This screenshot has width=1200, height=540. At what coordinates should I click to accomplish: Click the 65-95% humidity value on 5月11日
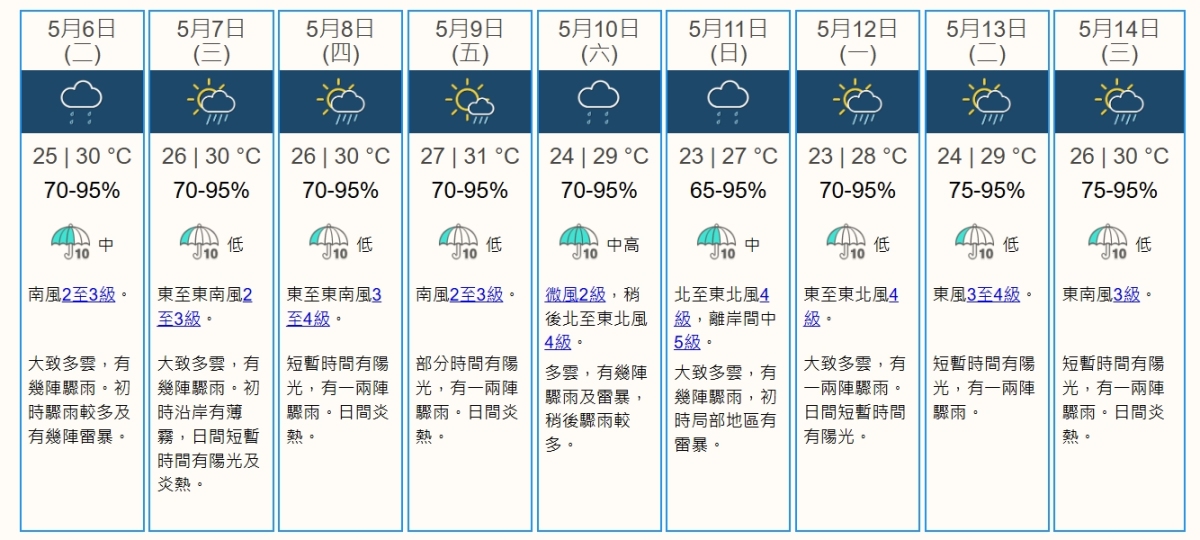[728, 190]
